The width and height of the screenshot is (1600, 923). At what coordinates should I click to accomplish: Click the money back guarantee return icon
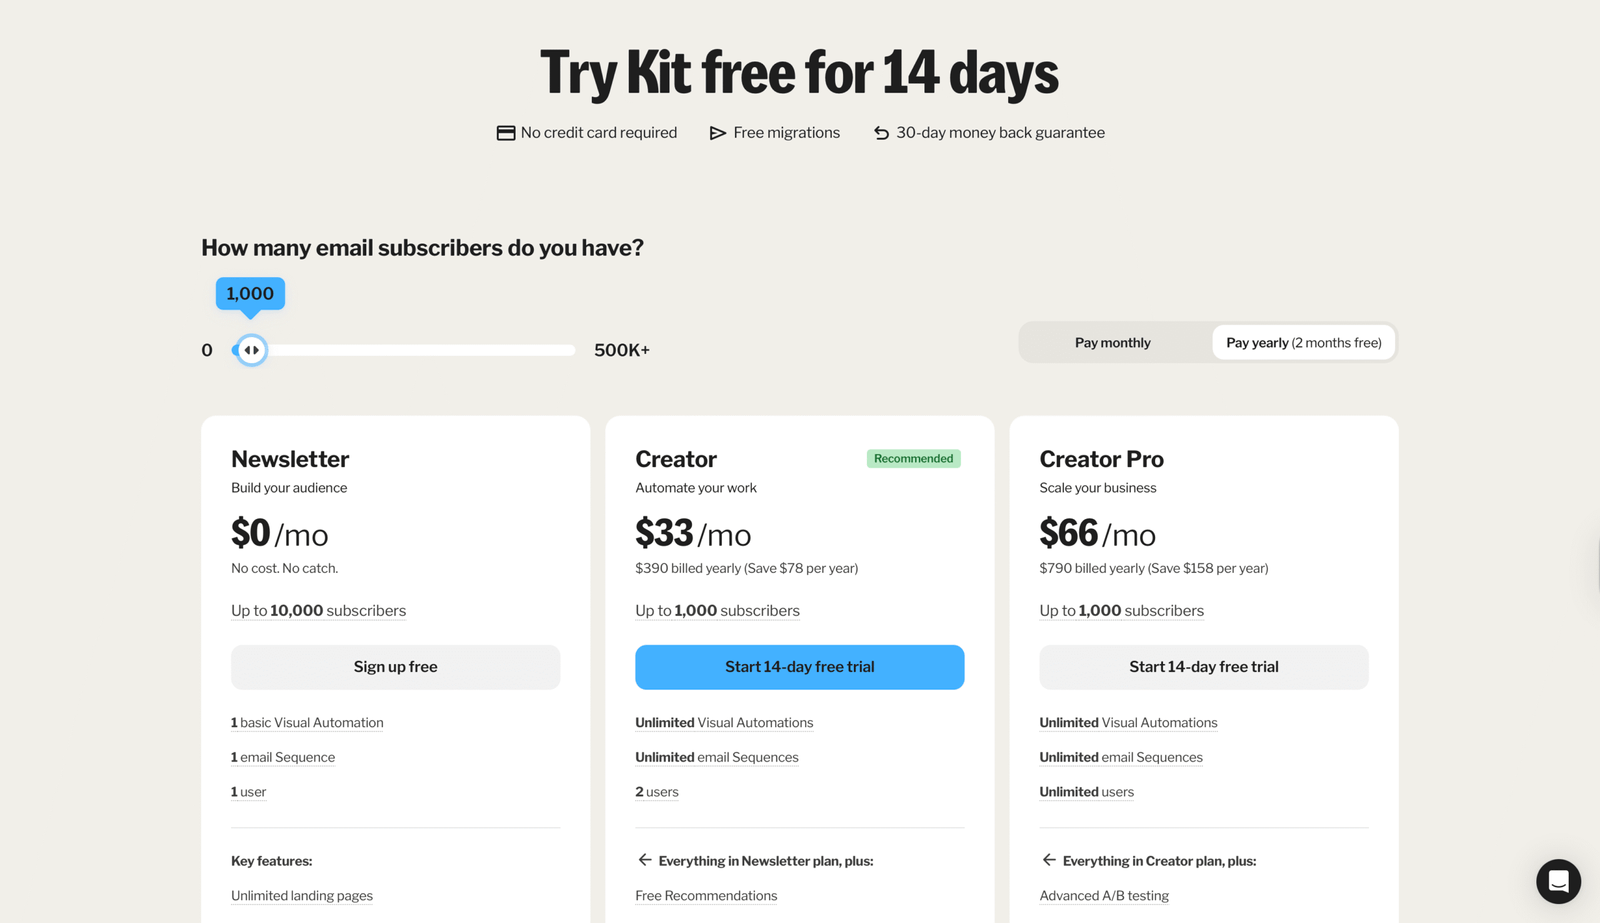coord(881,133)
